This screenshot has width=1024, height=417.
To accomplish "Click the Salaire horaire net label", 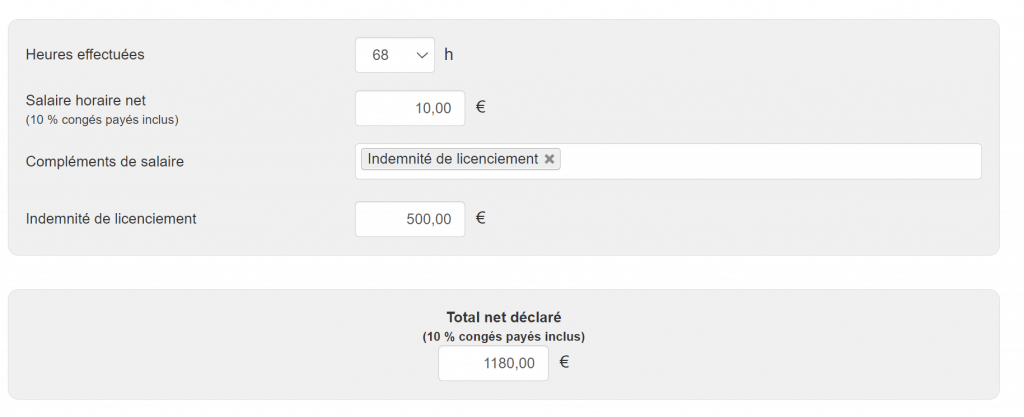I will pyautogui.click(x=86, y=100).
